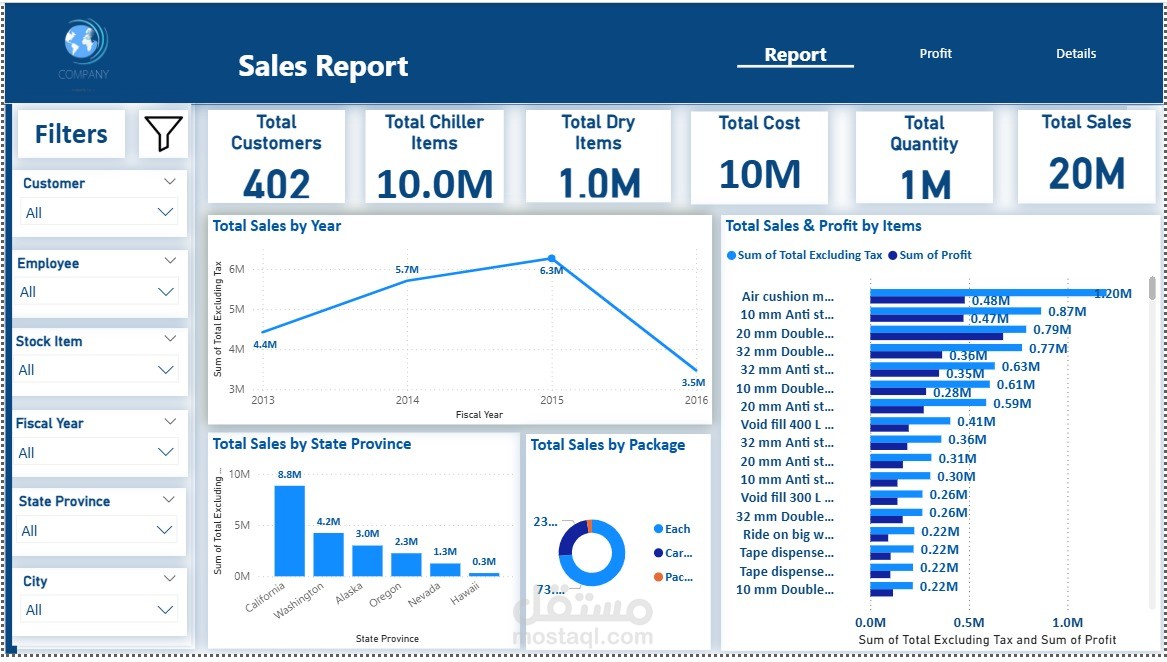Click the Washington bar in state chart
This screenshot has height=662, width=1167.
[328, 555]
